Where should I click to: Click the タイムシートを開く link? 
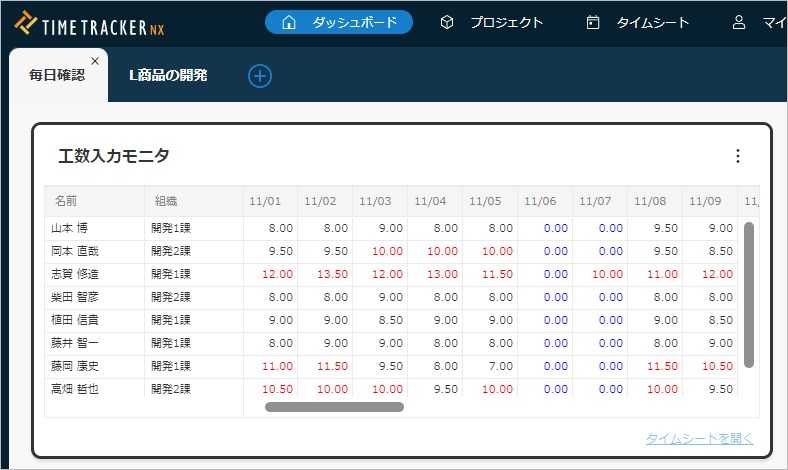pos(699,439)
